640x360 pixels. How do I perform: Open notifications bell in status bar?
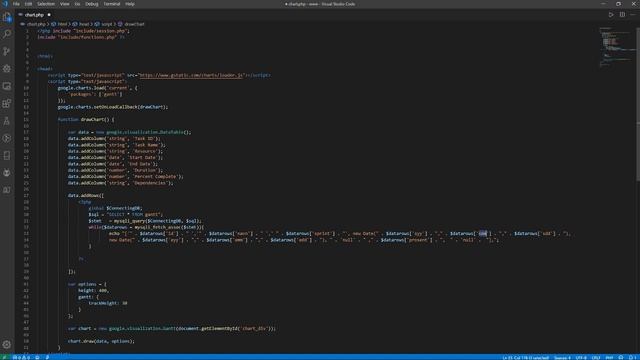click(x=632, y=357)
